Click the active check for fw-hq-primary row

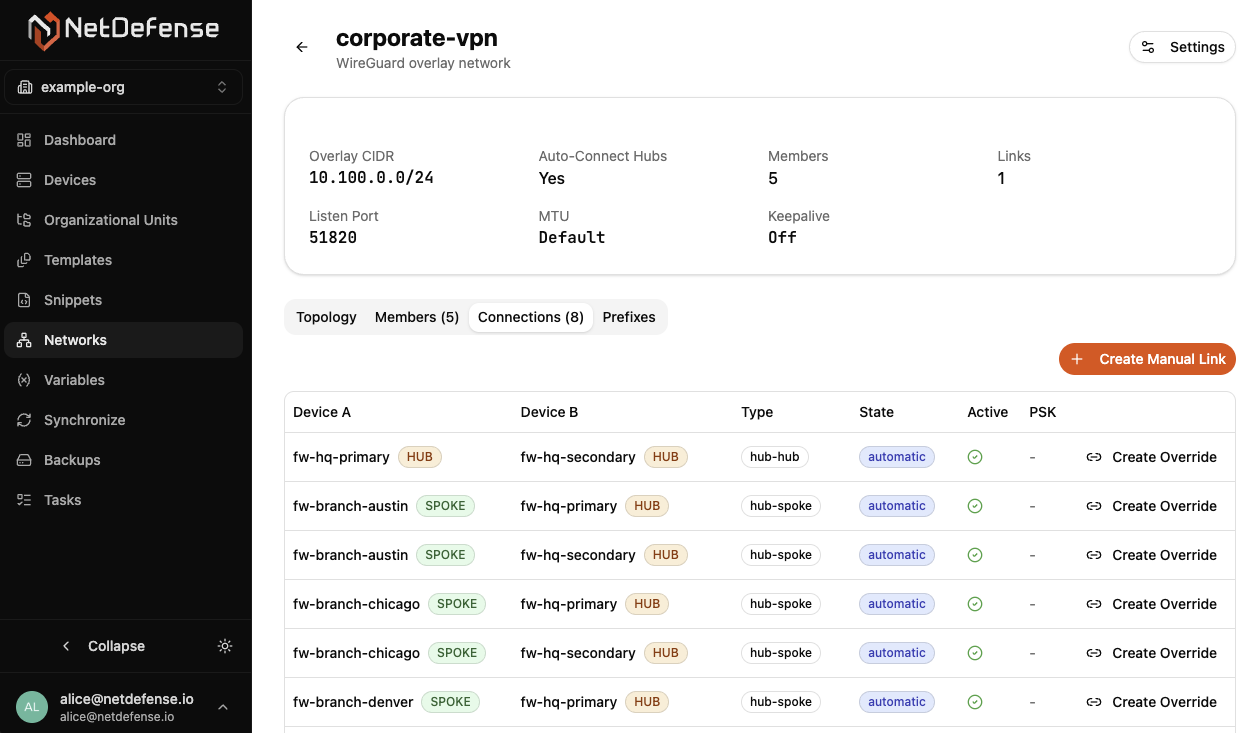click(975, 457)
